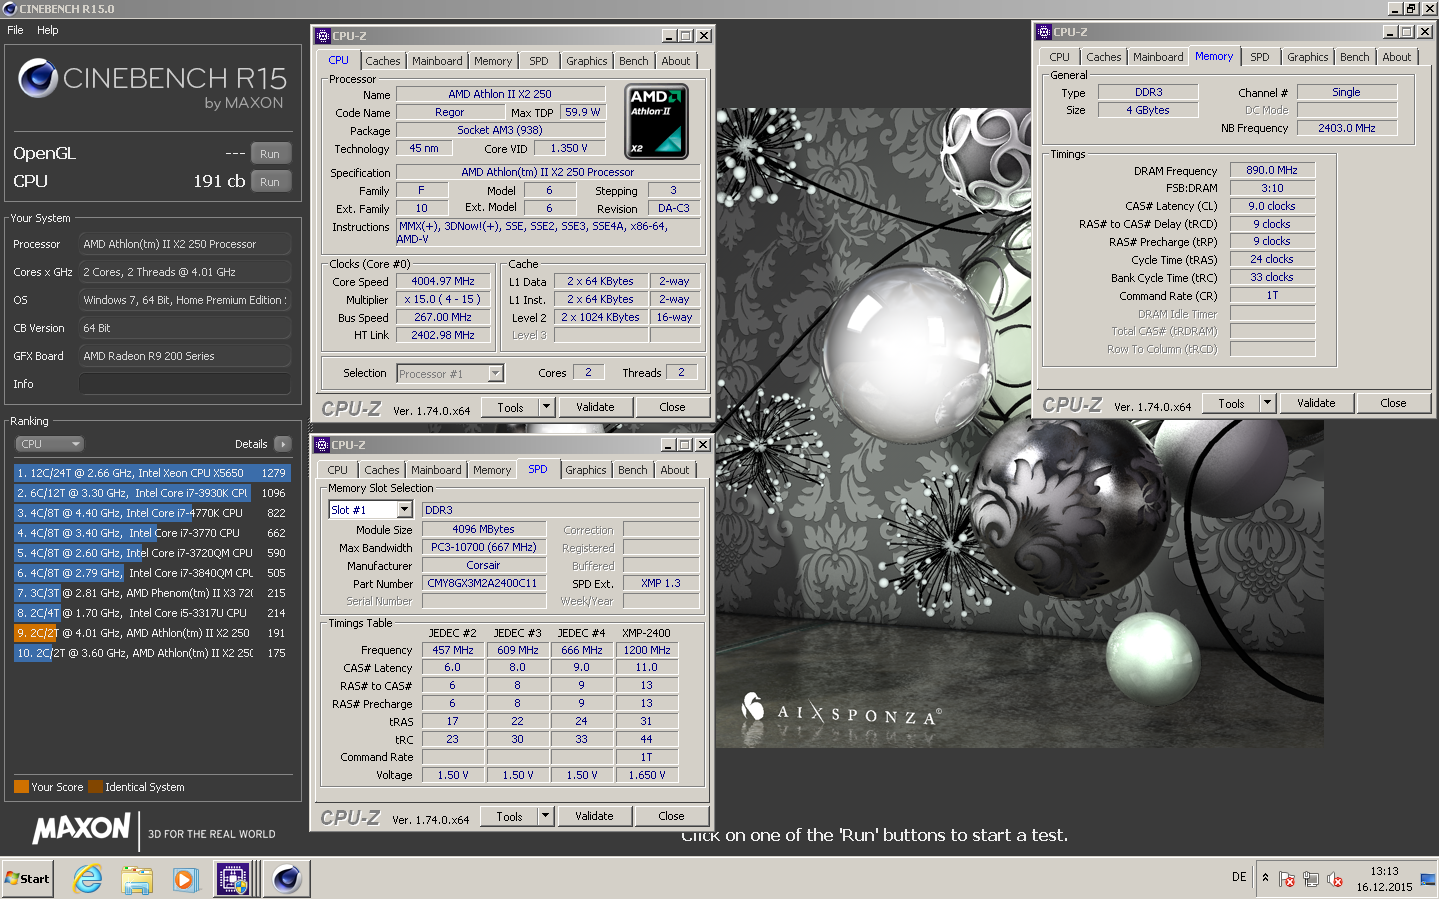Run the OpenGL benchmark

(270, 154)
